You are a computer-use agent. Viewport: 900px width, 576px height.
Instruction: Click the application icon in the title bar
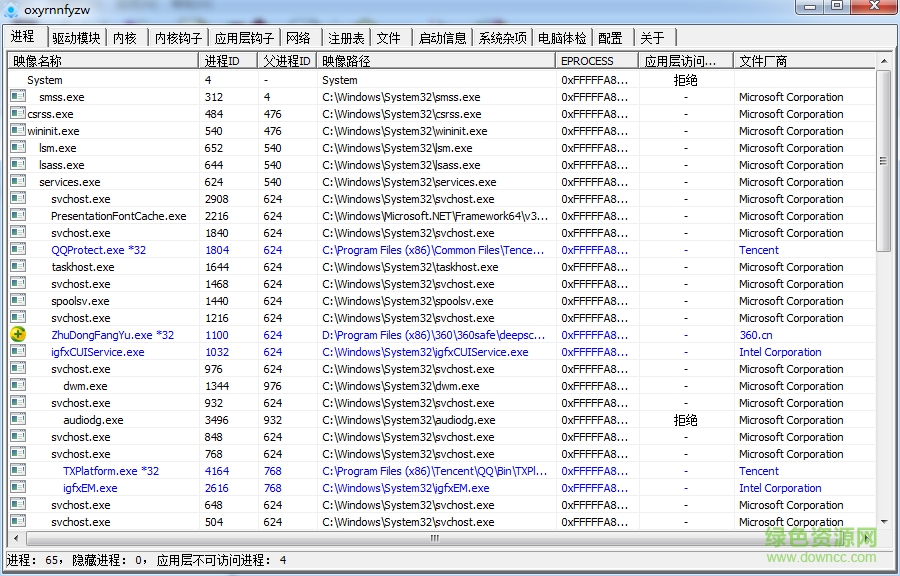click(10, 9)
